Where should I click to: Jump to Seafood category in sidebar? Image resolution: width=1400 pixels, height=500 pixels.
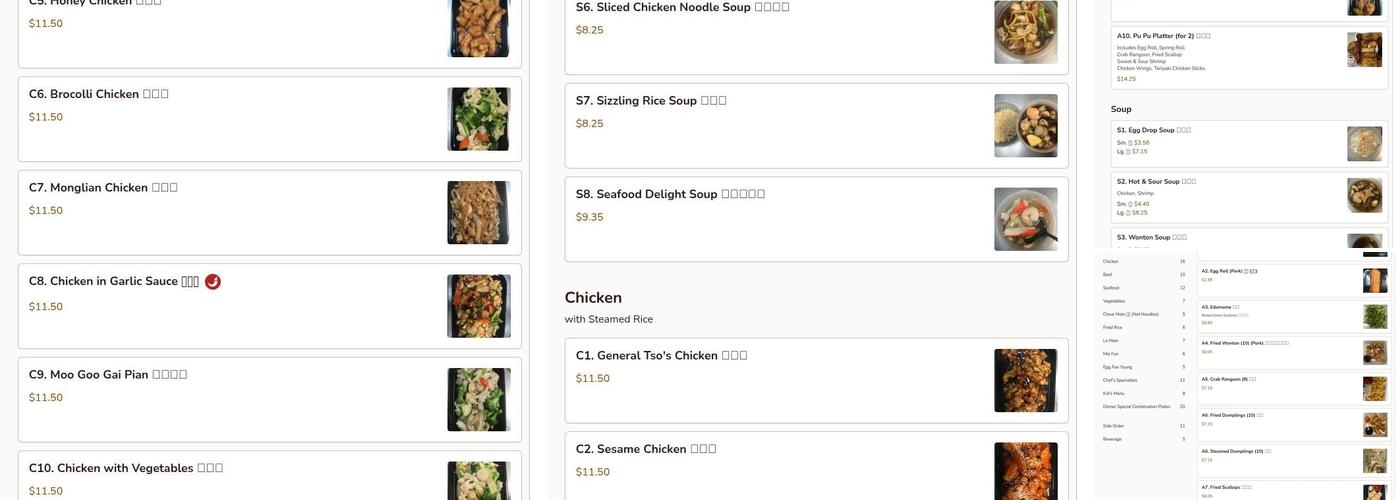pyautogui.click(x=1111, y=288)
